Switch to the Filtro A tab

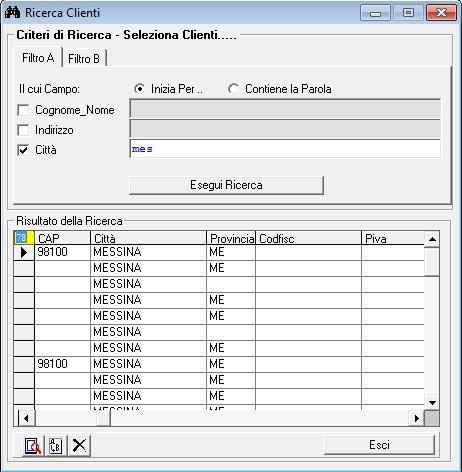(38, 58)
